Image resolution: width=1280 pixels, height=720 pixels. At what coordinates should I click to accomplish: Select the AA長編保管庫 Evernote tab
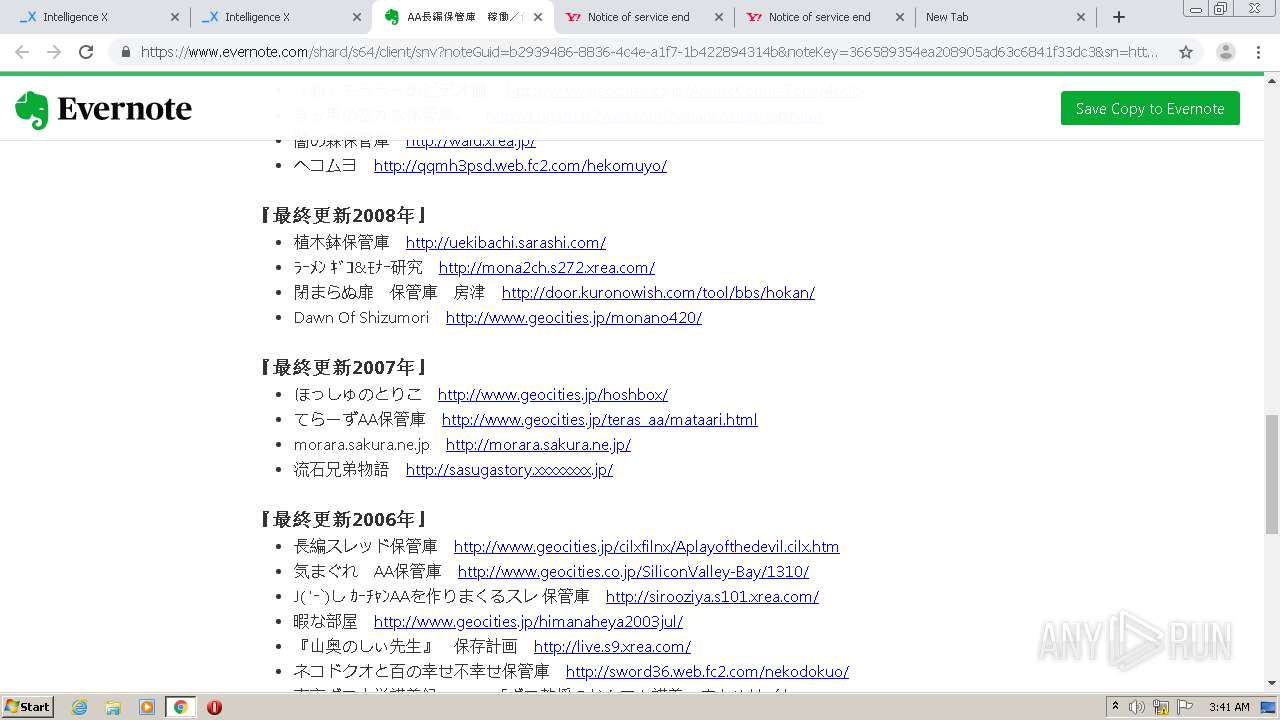(462, 17)
